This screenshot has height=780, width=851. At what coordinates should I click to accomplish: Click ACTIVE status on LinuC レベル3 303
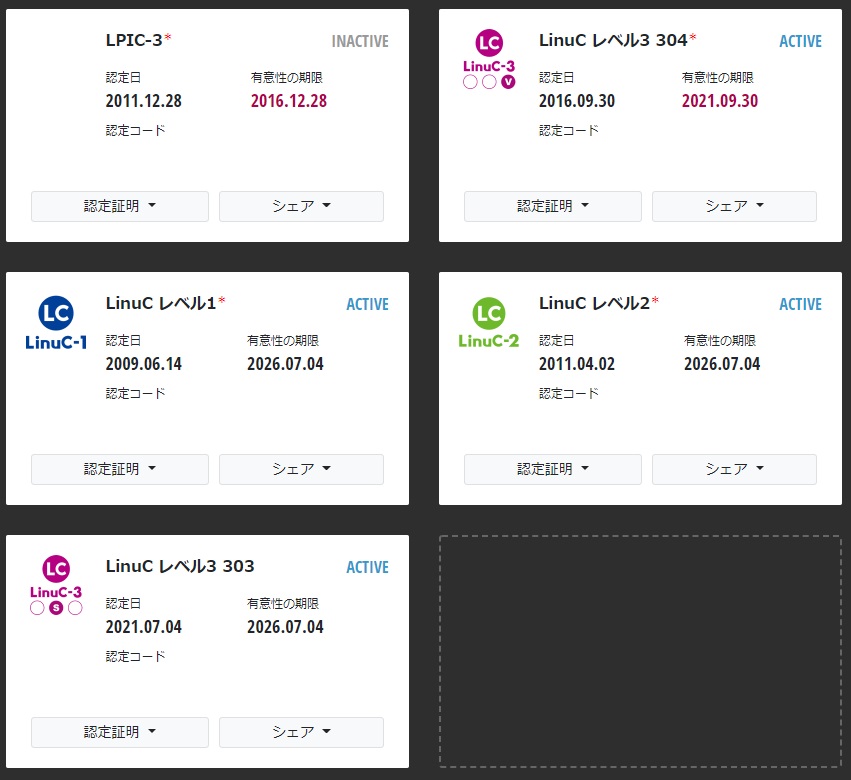(367, 567)
